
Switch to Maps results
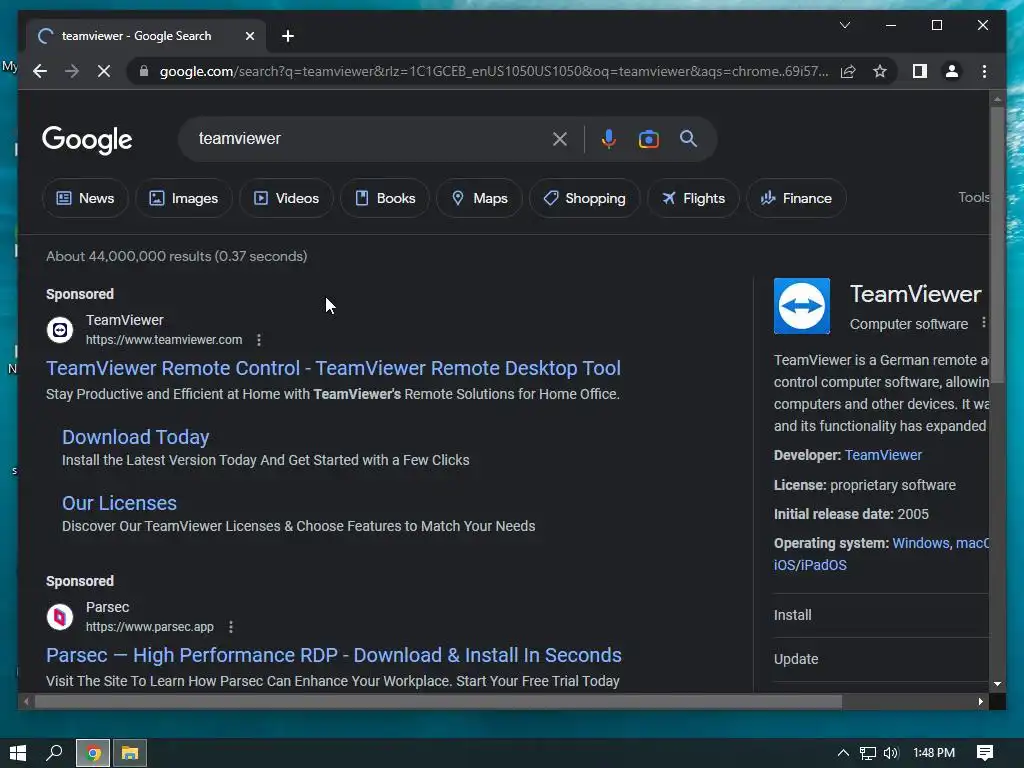point(479,198)
